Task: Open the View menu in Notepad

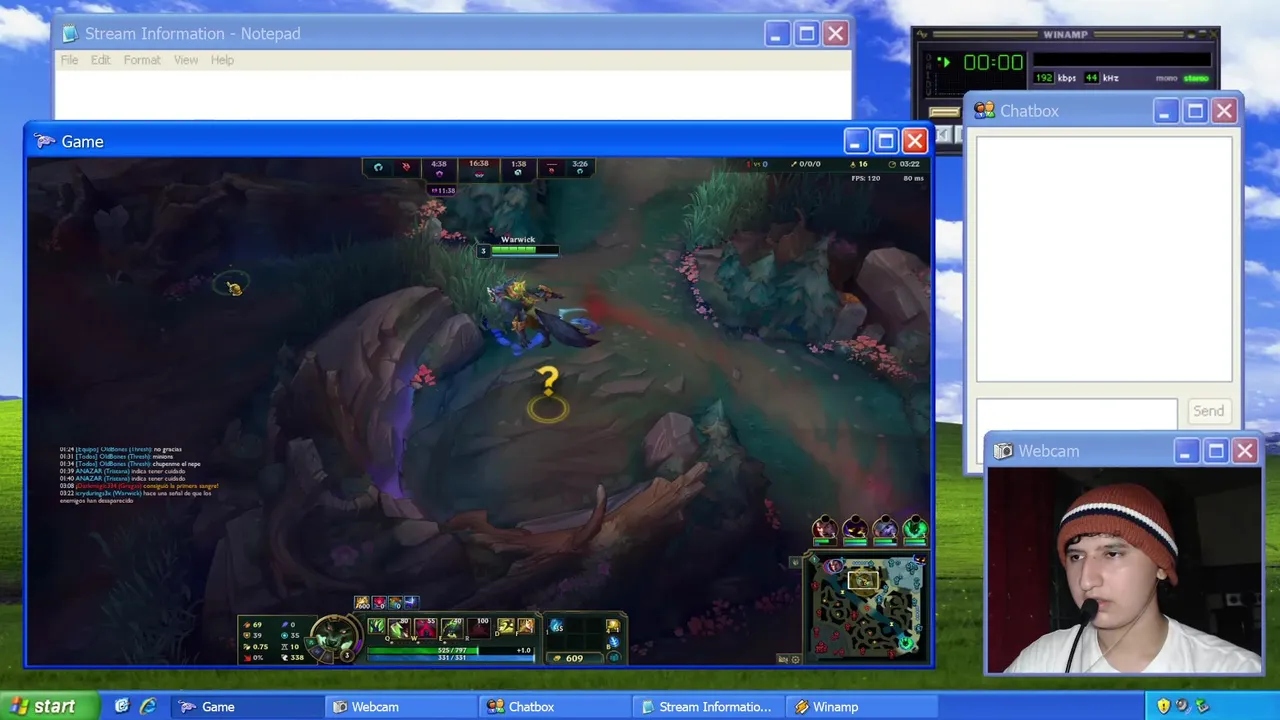Action: tap(186, 60)
